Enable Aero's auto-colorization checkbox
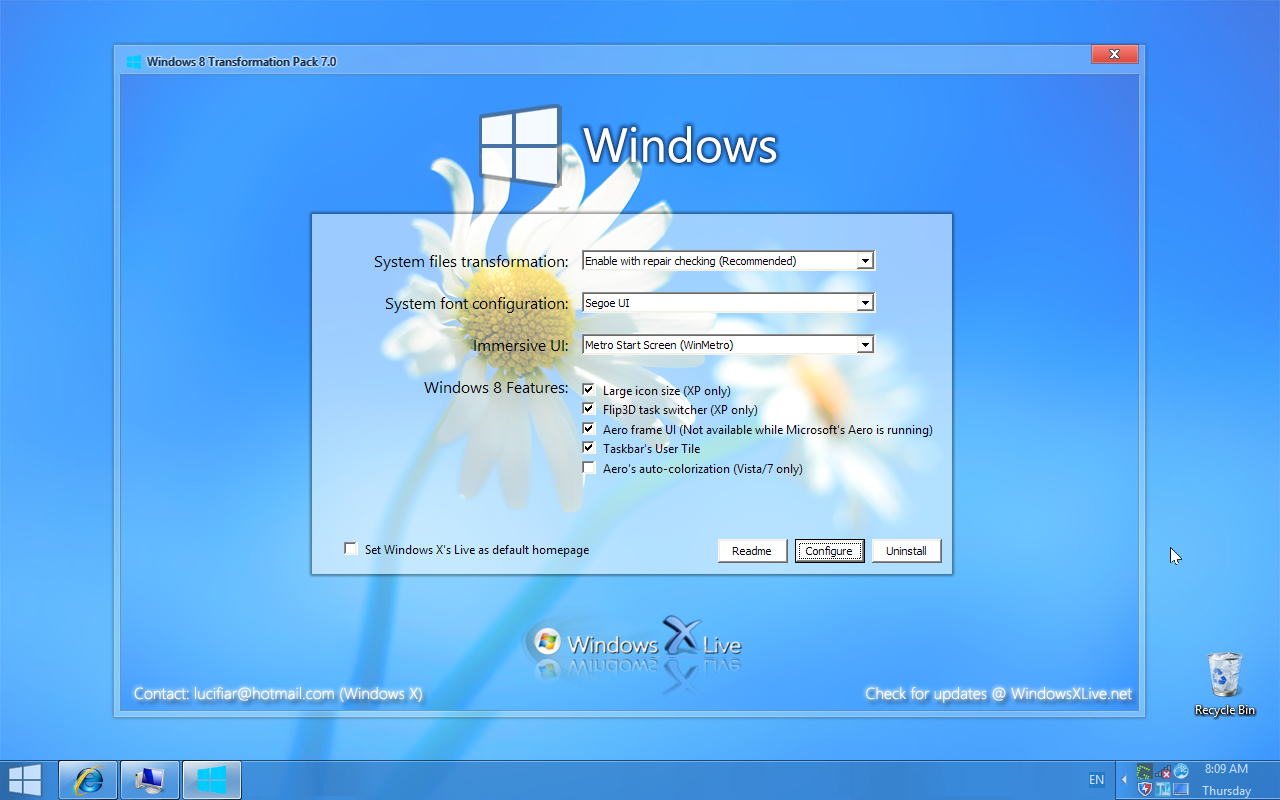The width and height of the screenshot is (1280, 800). pyautogui.click(x=589, y=468)
